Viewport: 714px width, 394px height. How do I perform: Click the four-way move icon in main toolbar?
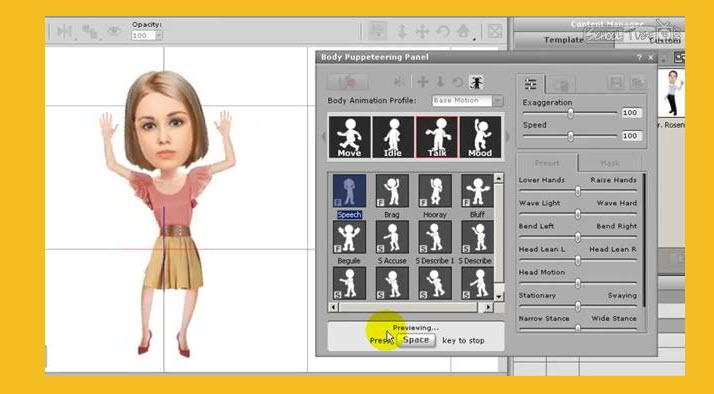[x=423, y=31]
